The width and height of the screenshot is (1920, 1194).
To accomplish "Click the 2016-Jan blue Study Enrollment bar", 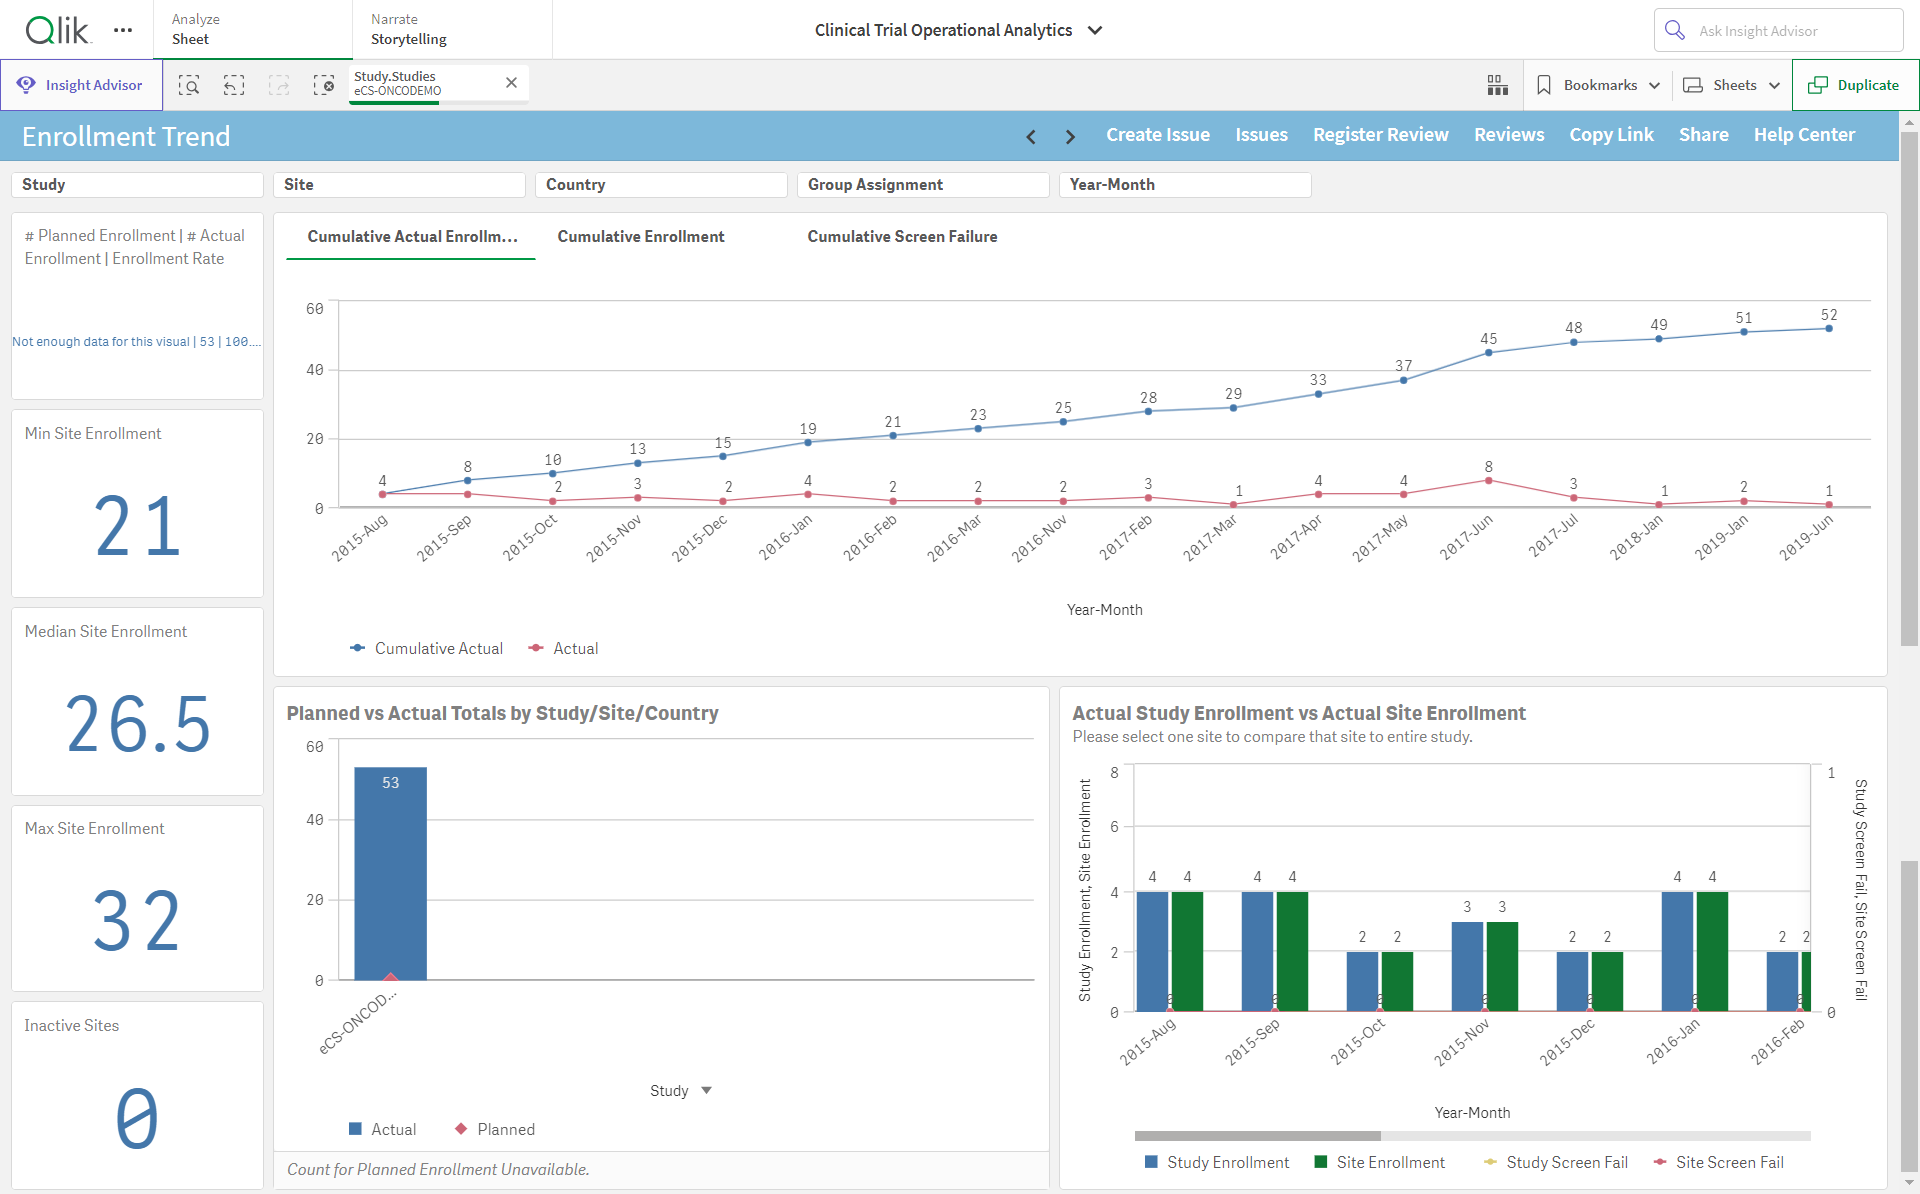I will (x=1677, y=951).
